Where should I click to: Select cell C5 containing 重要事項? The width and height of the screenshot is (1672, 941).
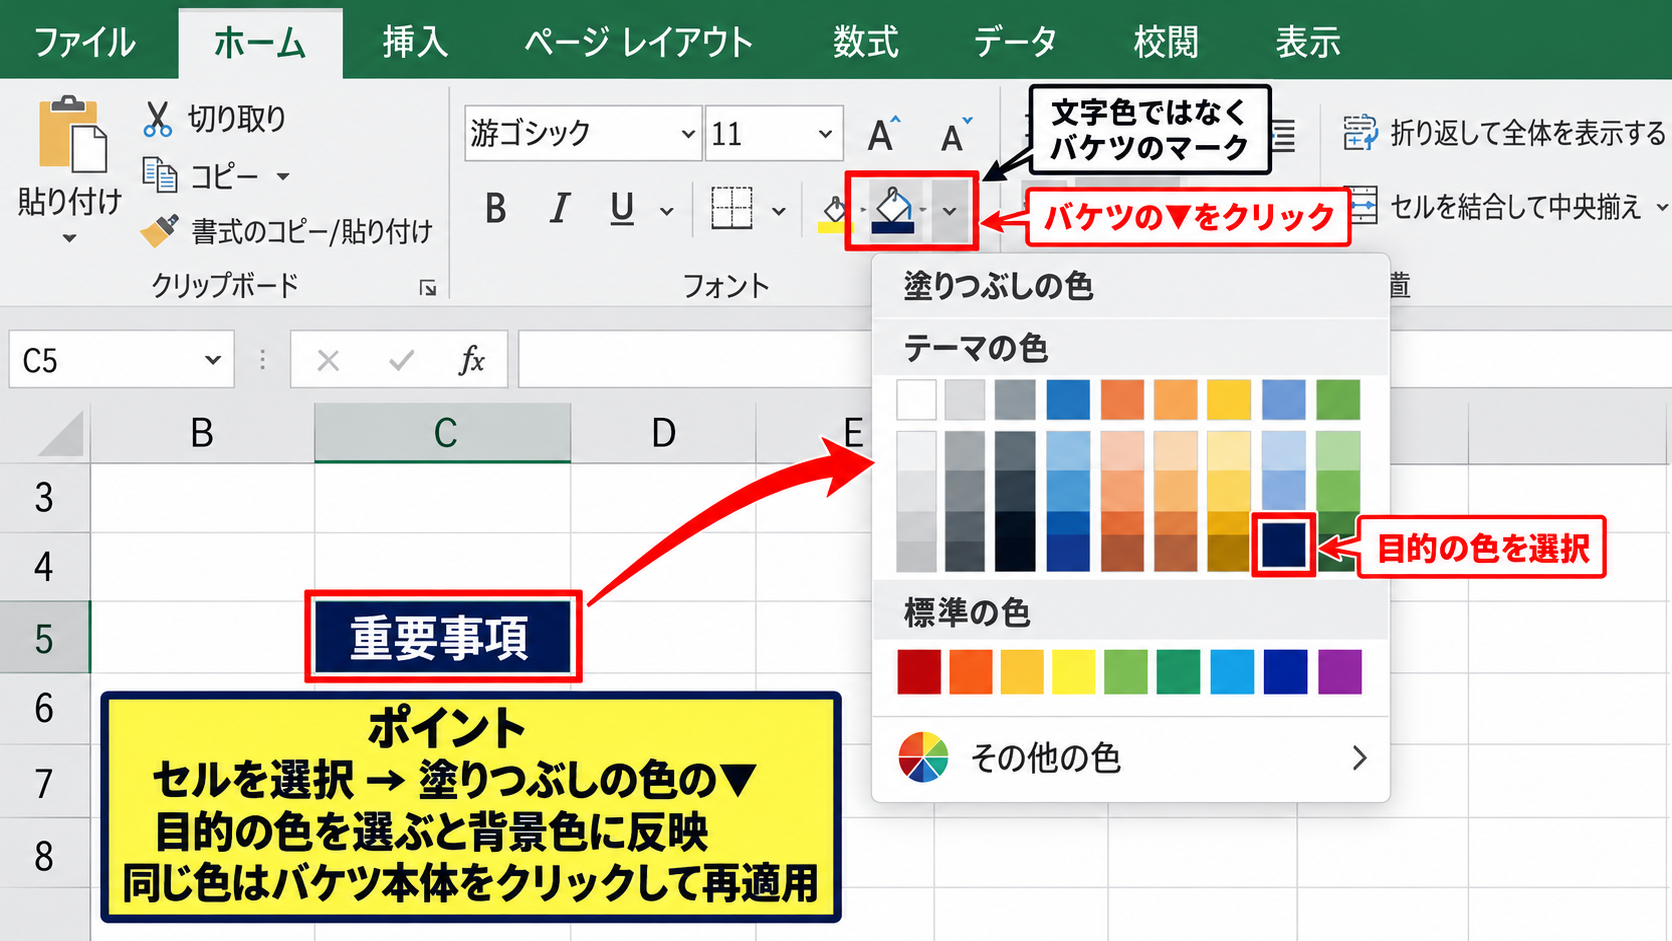click(443, 637)
